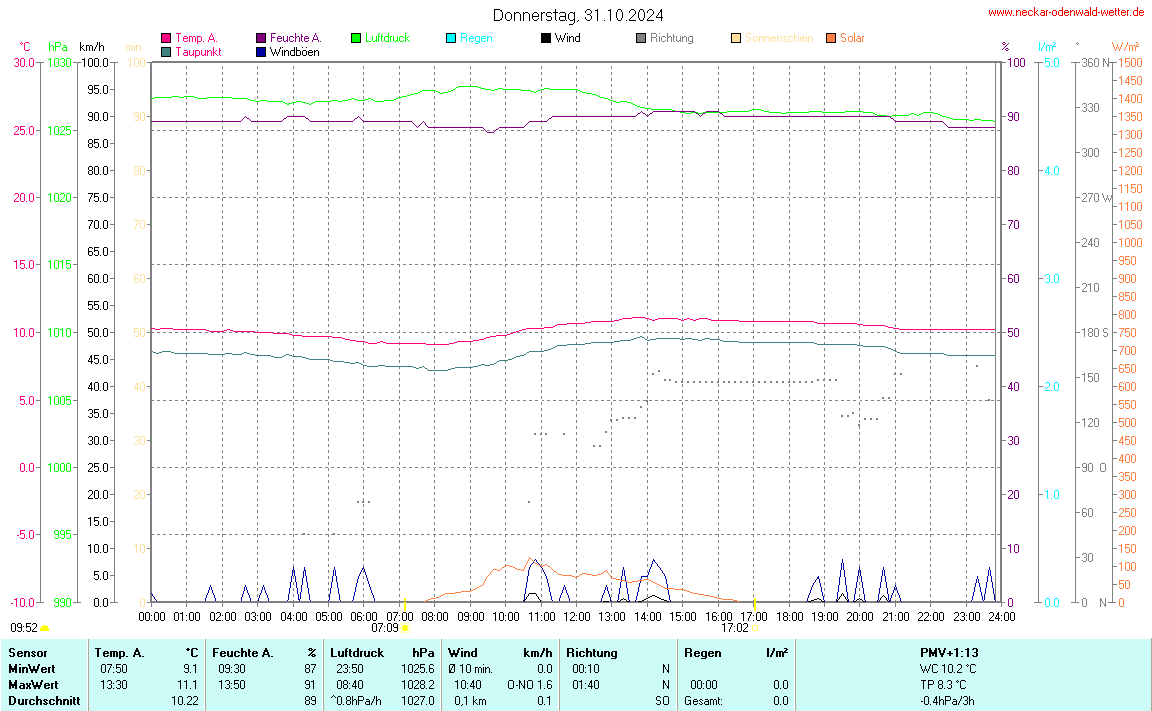Click the chart title Donnerstag, 31.10.2024

coord(577,15)
